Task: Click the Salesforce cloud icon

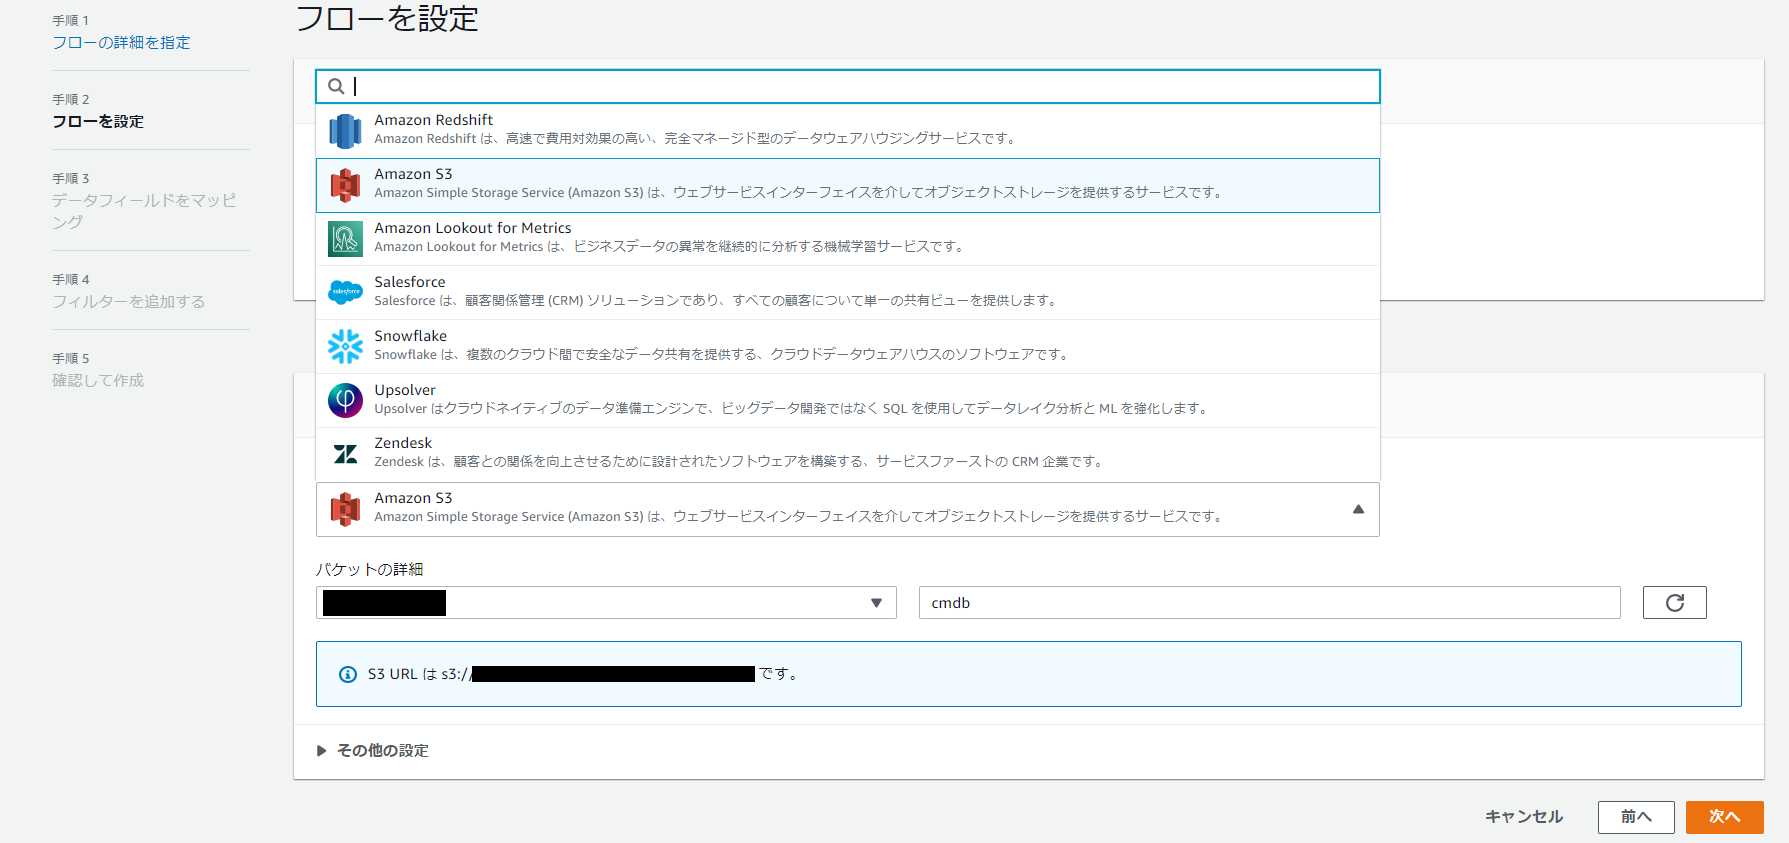Action: tap(345, 292)
